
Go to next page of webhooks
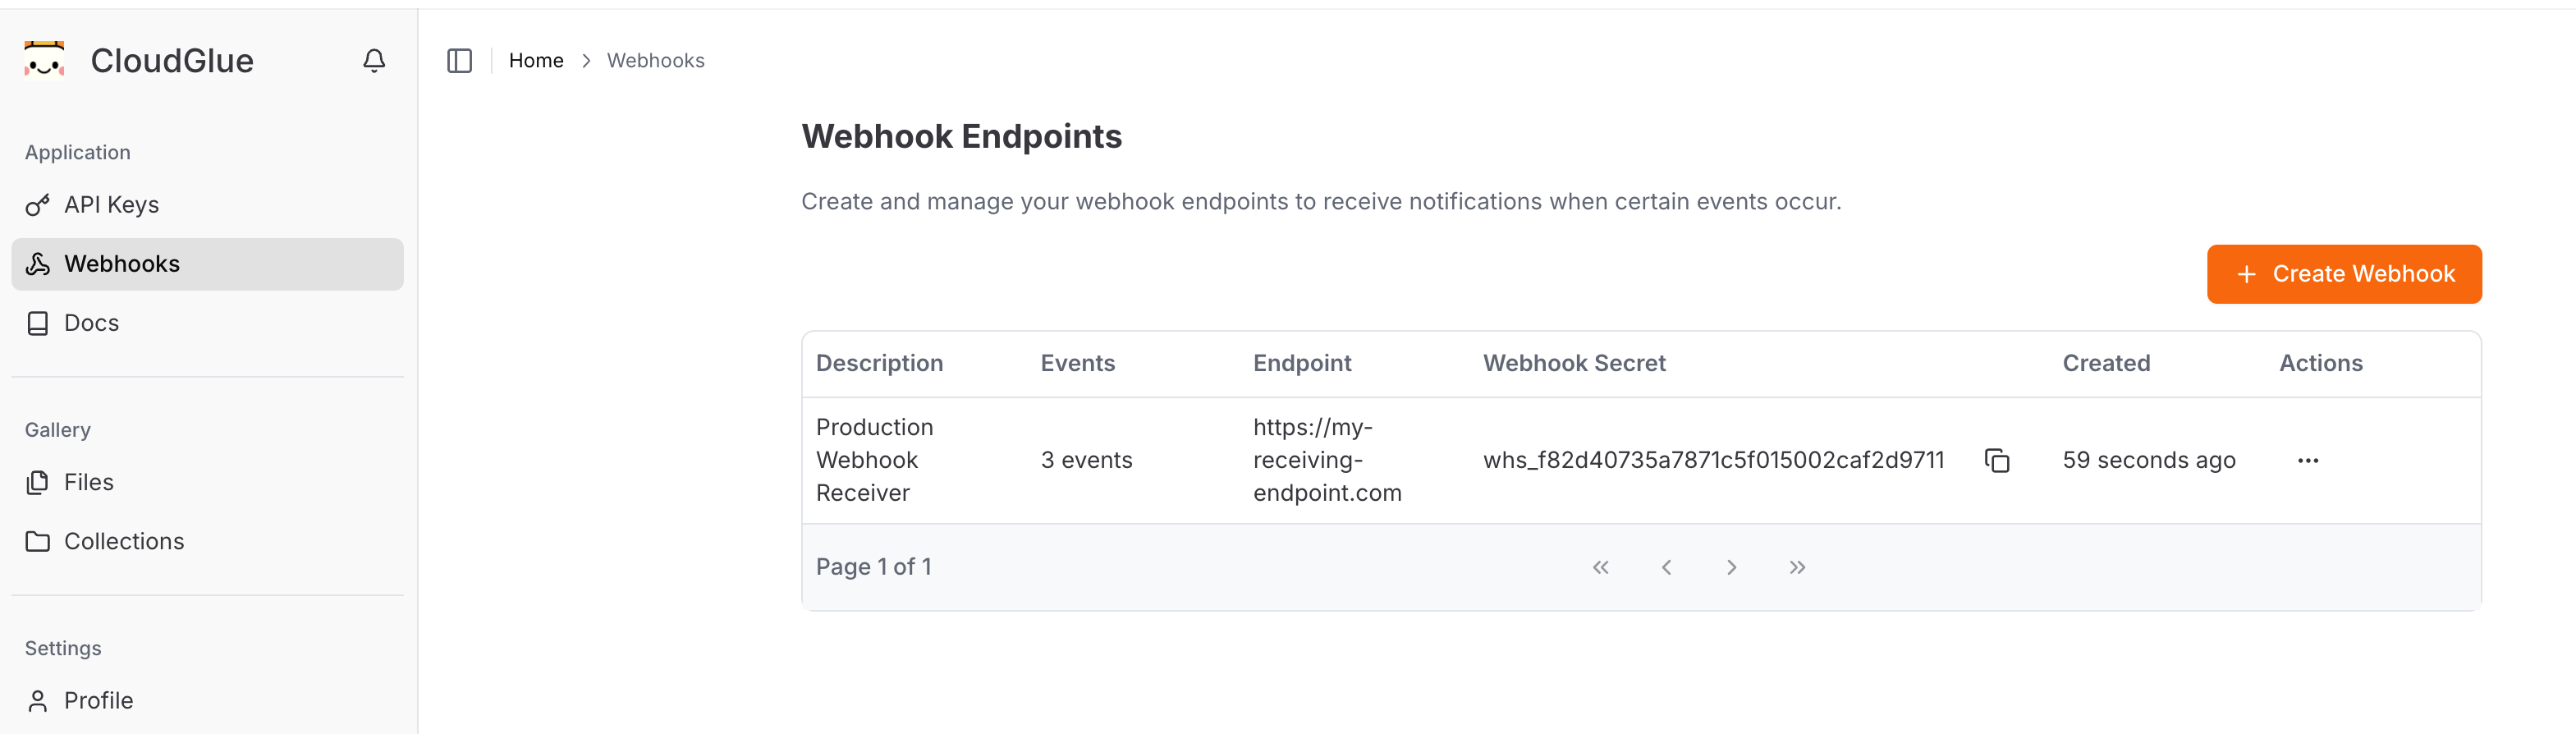pos(1732,567)
